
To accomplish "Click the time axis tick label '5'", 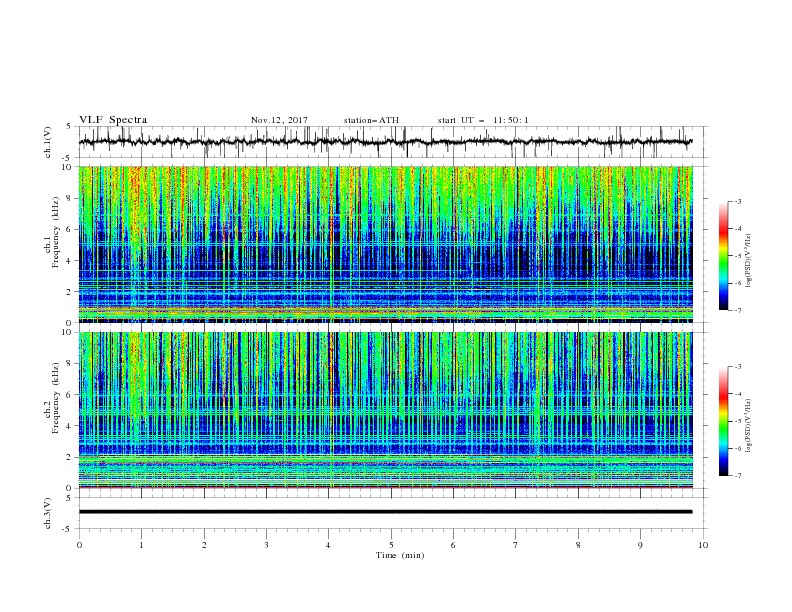I will point(391,545).
